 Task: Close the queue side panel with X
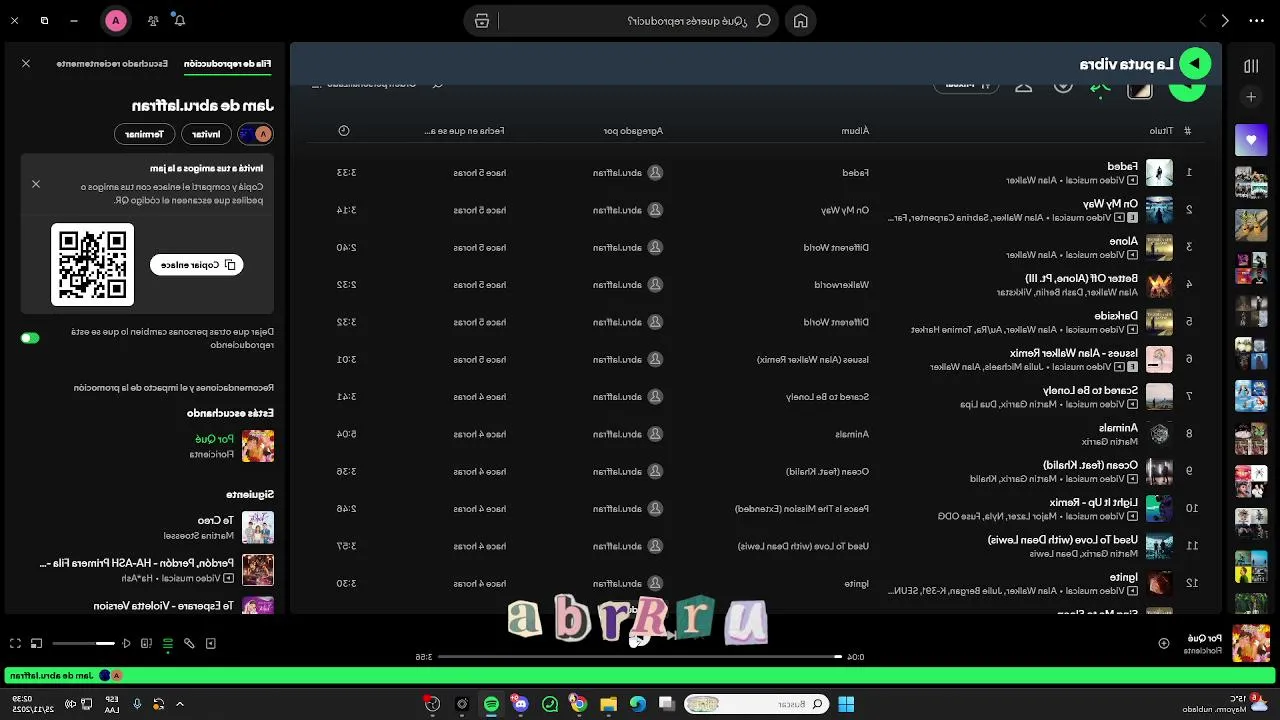[26, 63]
